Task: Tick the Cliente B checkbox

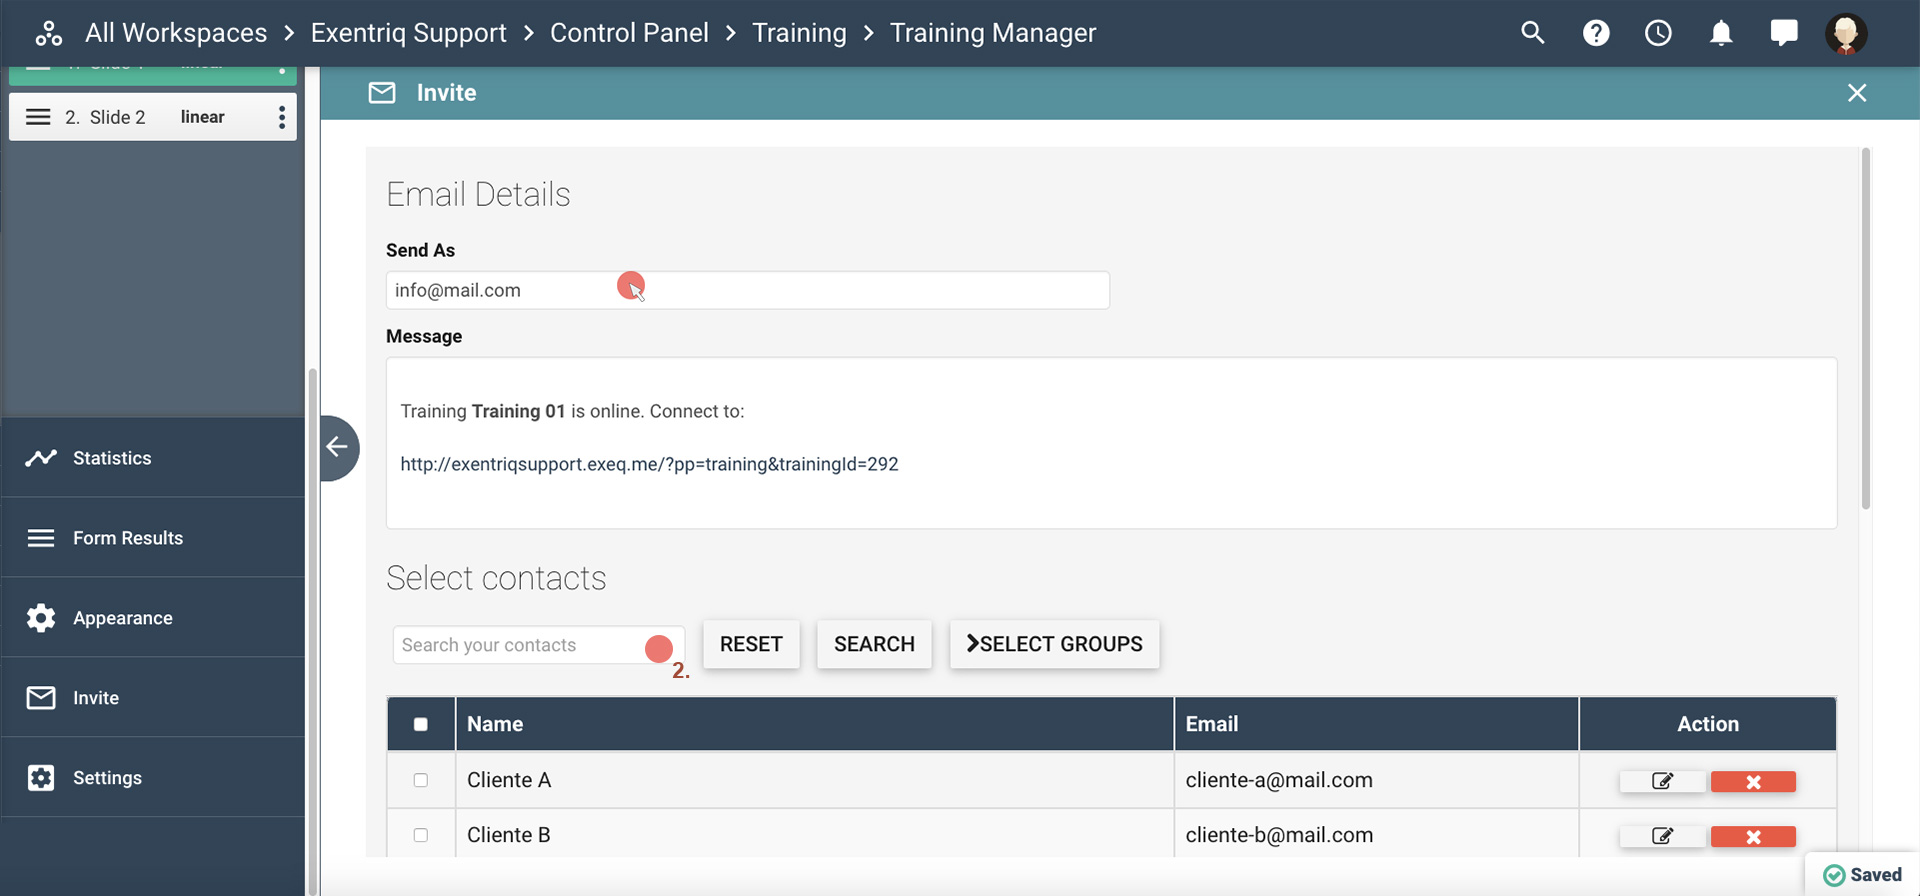Action: pyautogui.click(x=421, y=835)
